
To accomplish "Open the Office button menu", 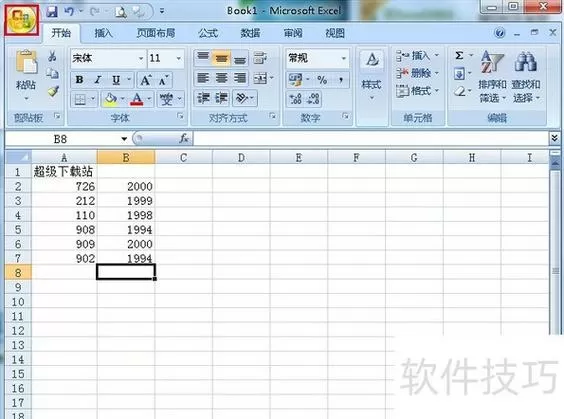I will (22, 20).
